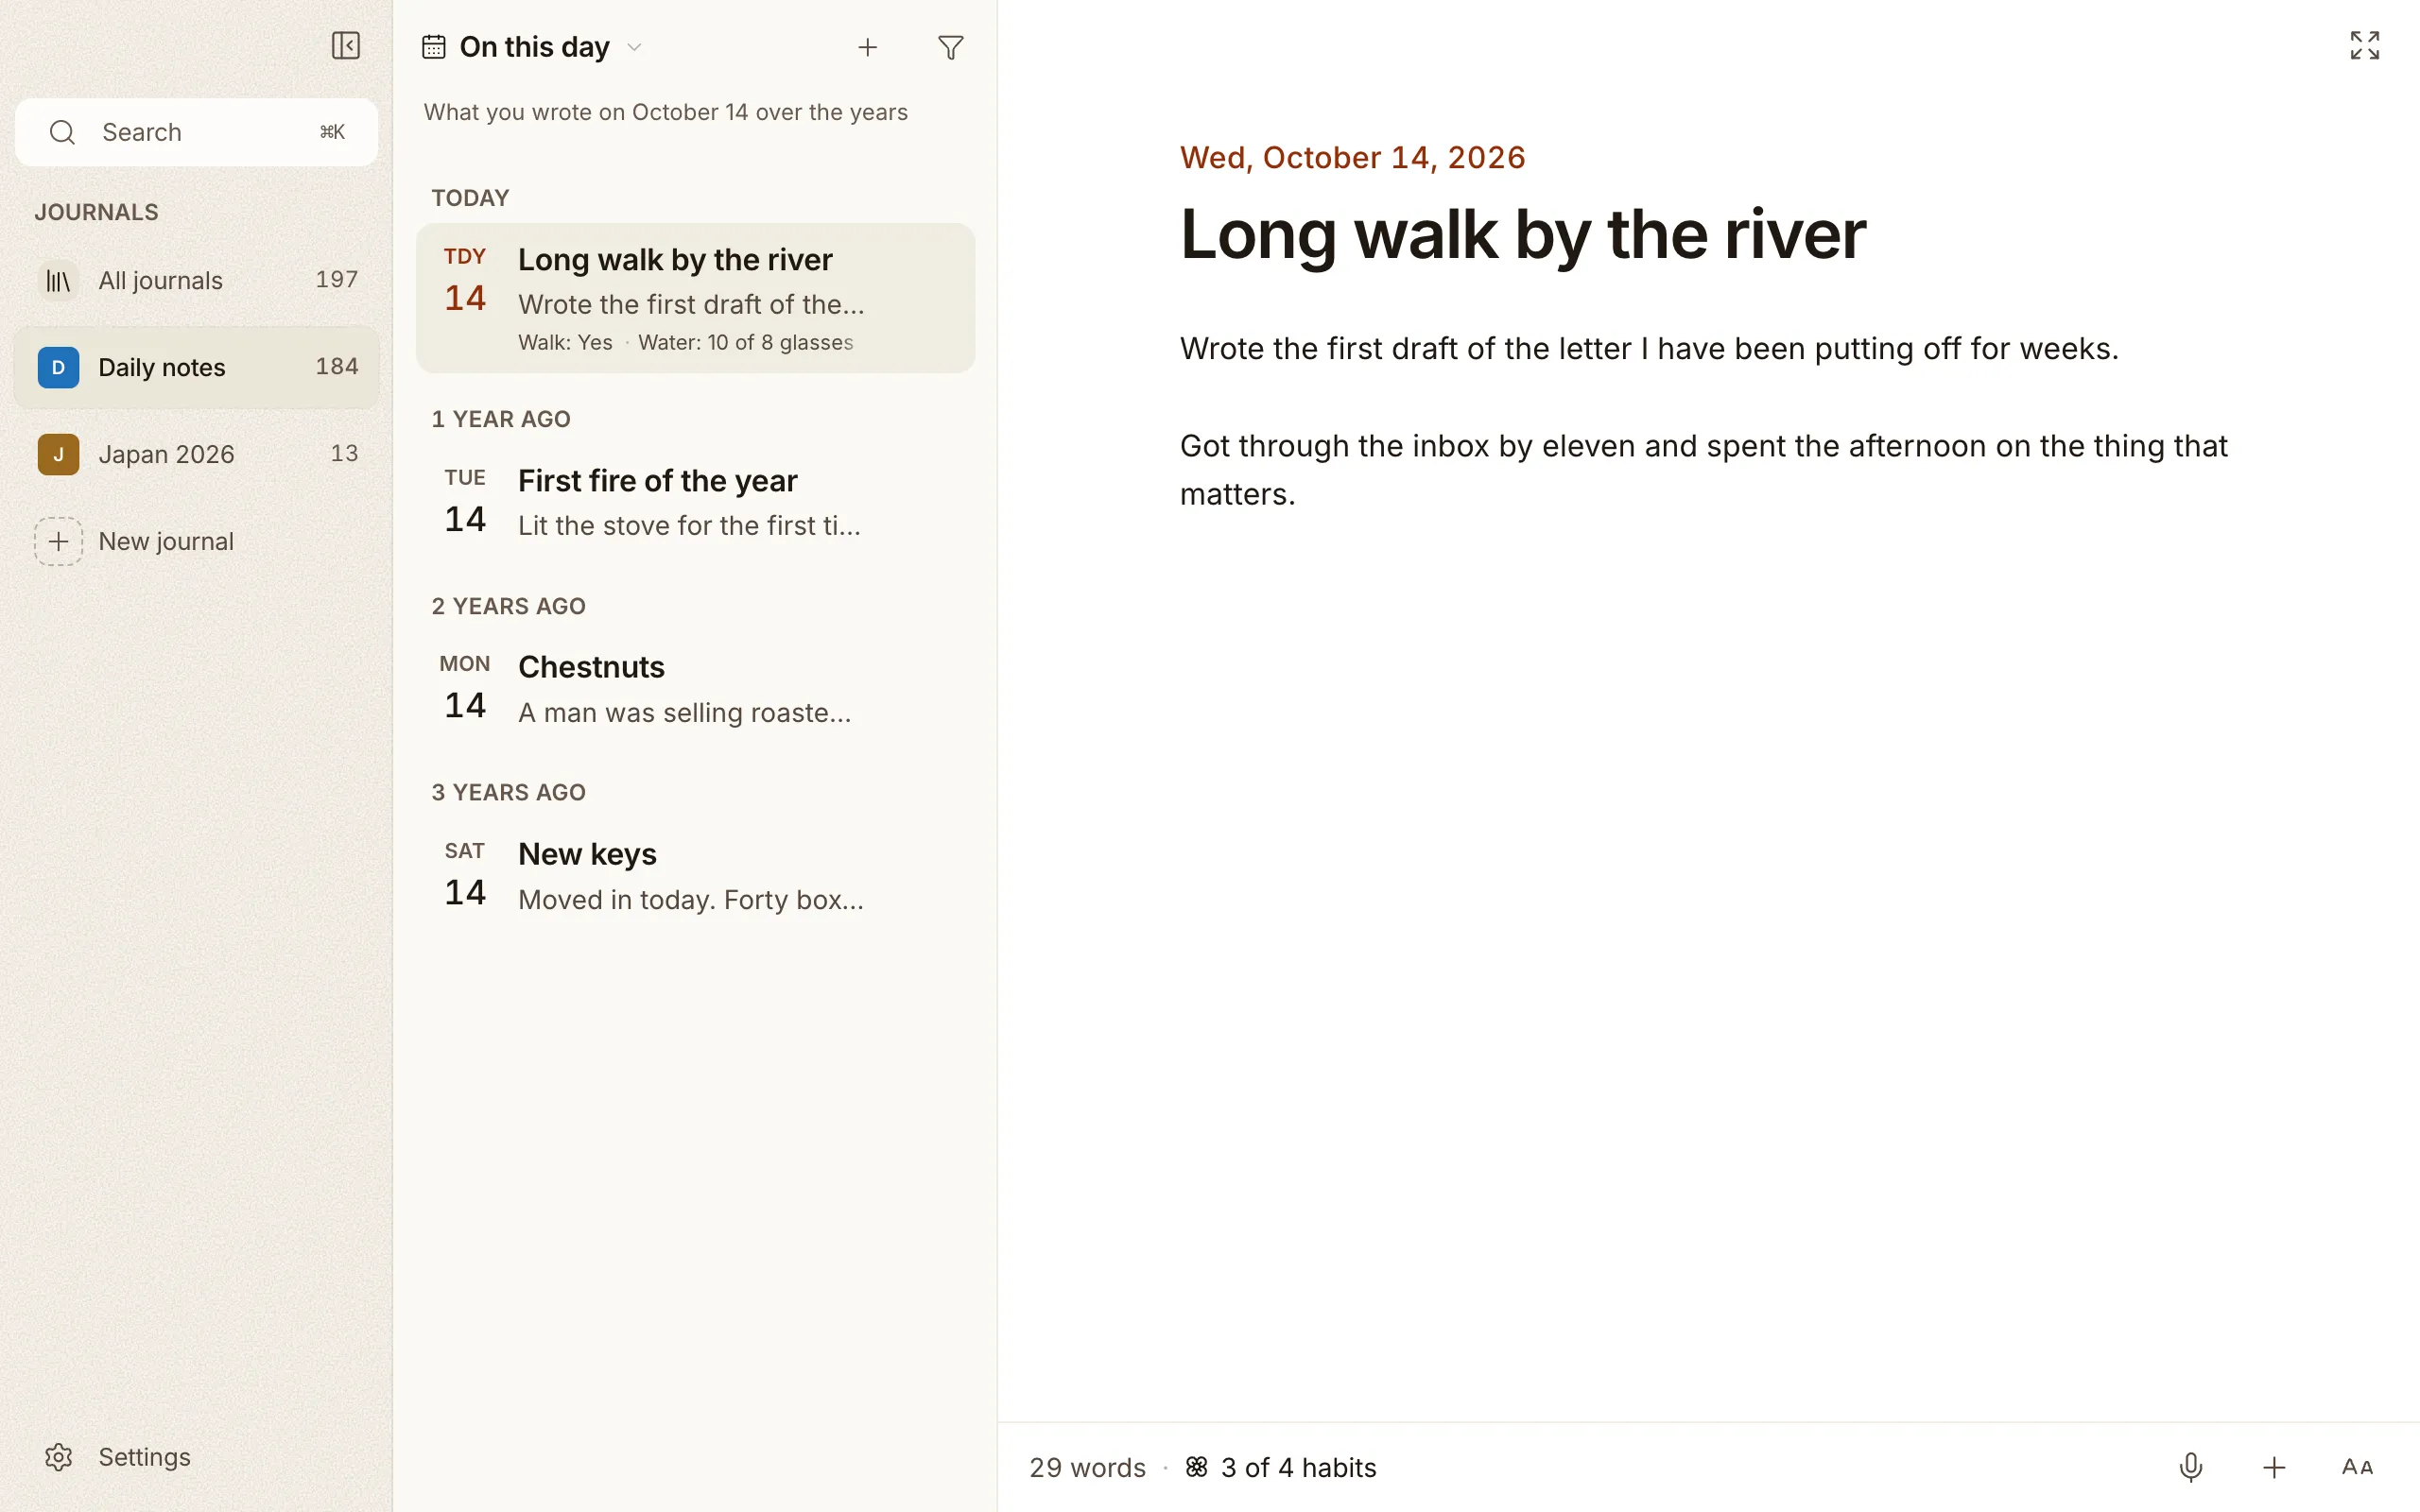Click the 197 count beside All journals
Screen dimensions: 2420x1512
point(337,280)
